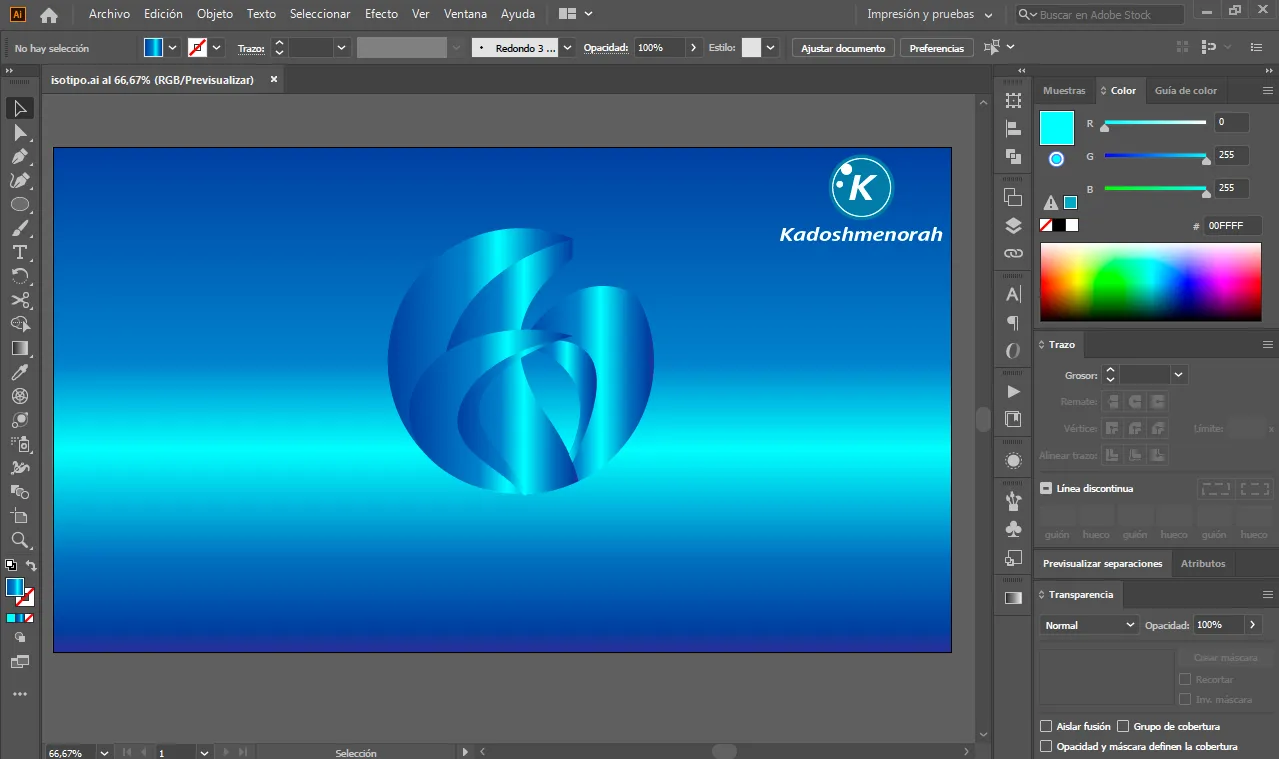Select the Paintbrush tool
This screenshot has width=1279, height=759.
19,228
